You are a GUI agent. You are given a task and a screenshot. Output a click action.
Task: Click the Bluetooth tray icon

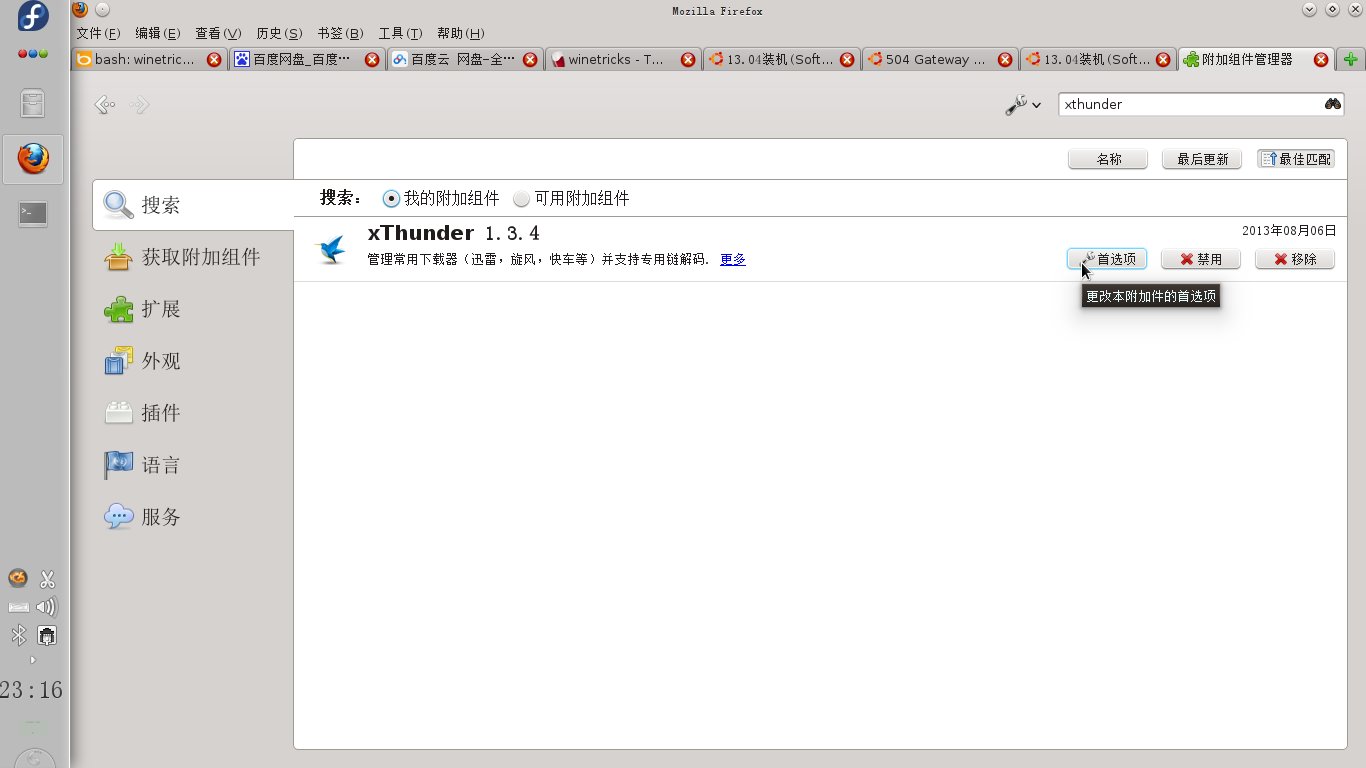click(18, 635)
